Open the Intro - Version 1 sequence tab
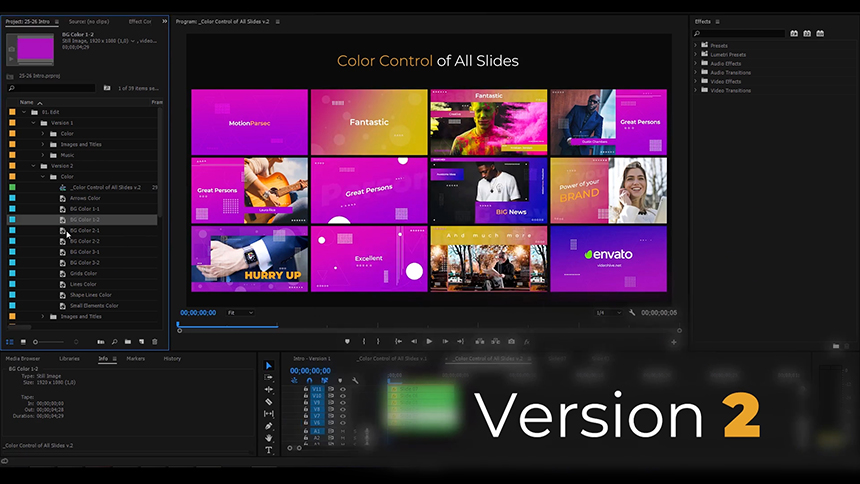The image size is (860, 484). (312, 358)
